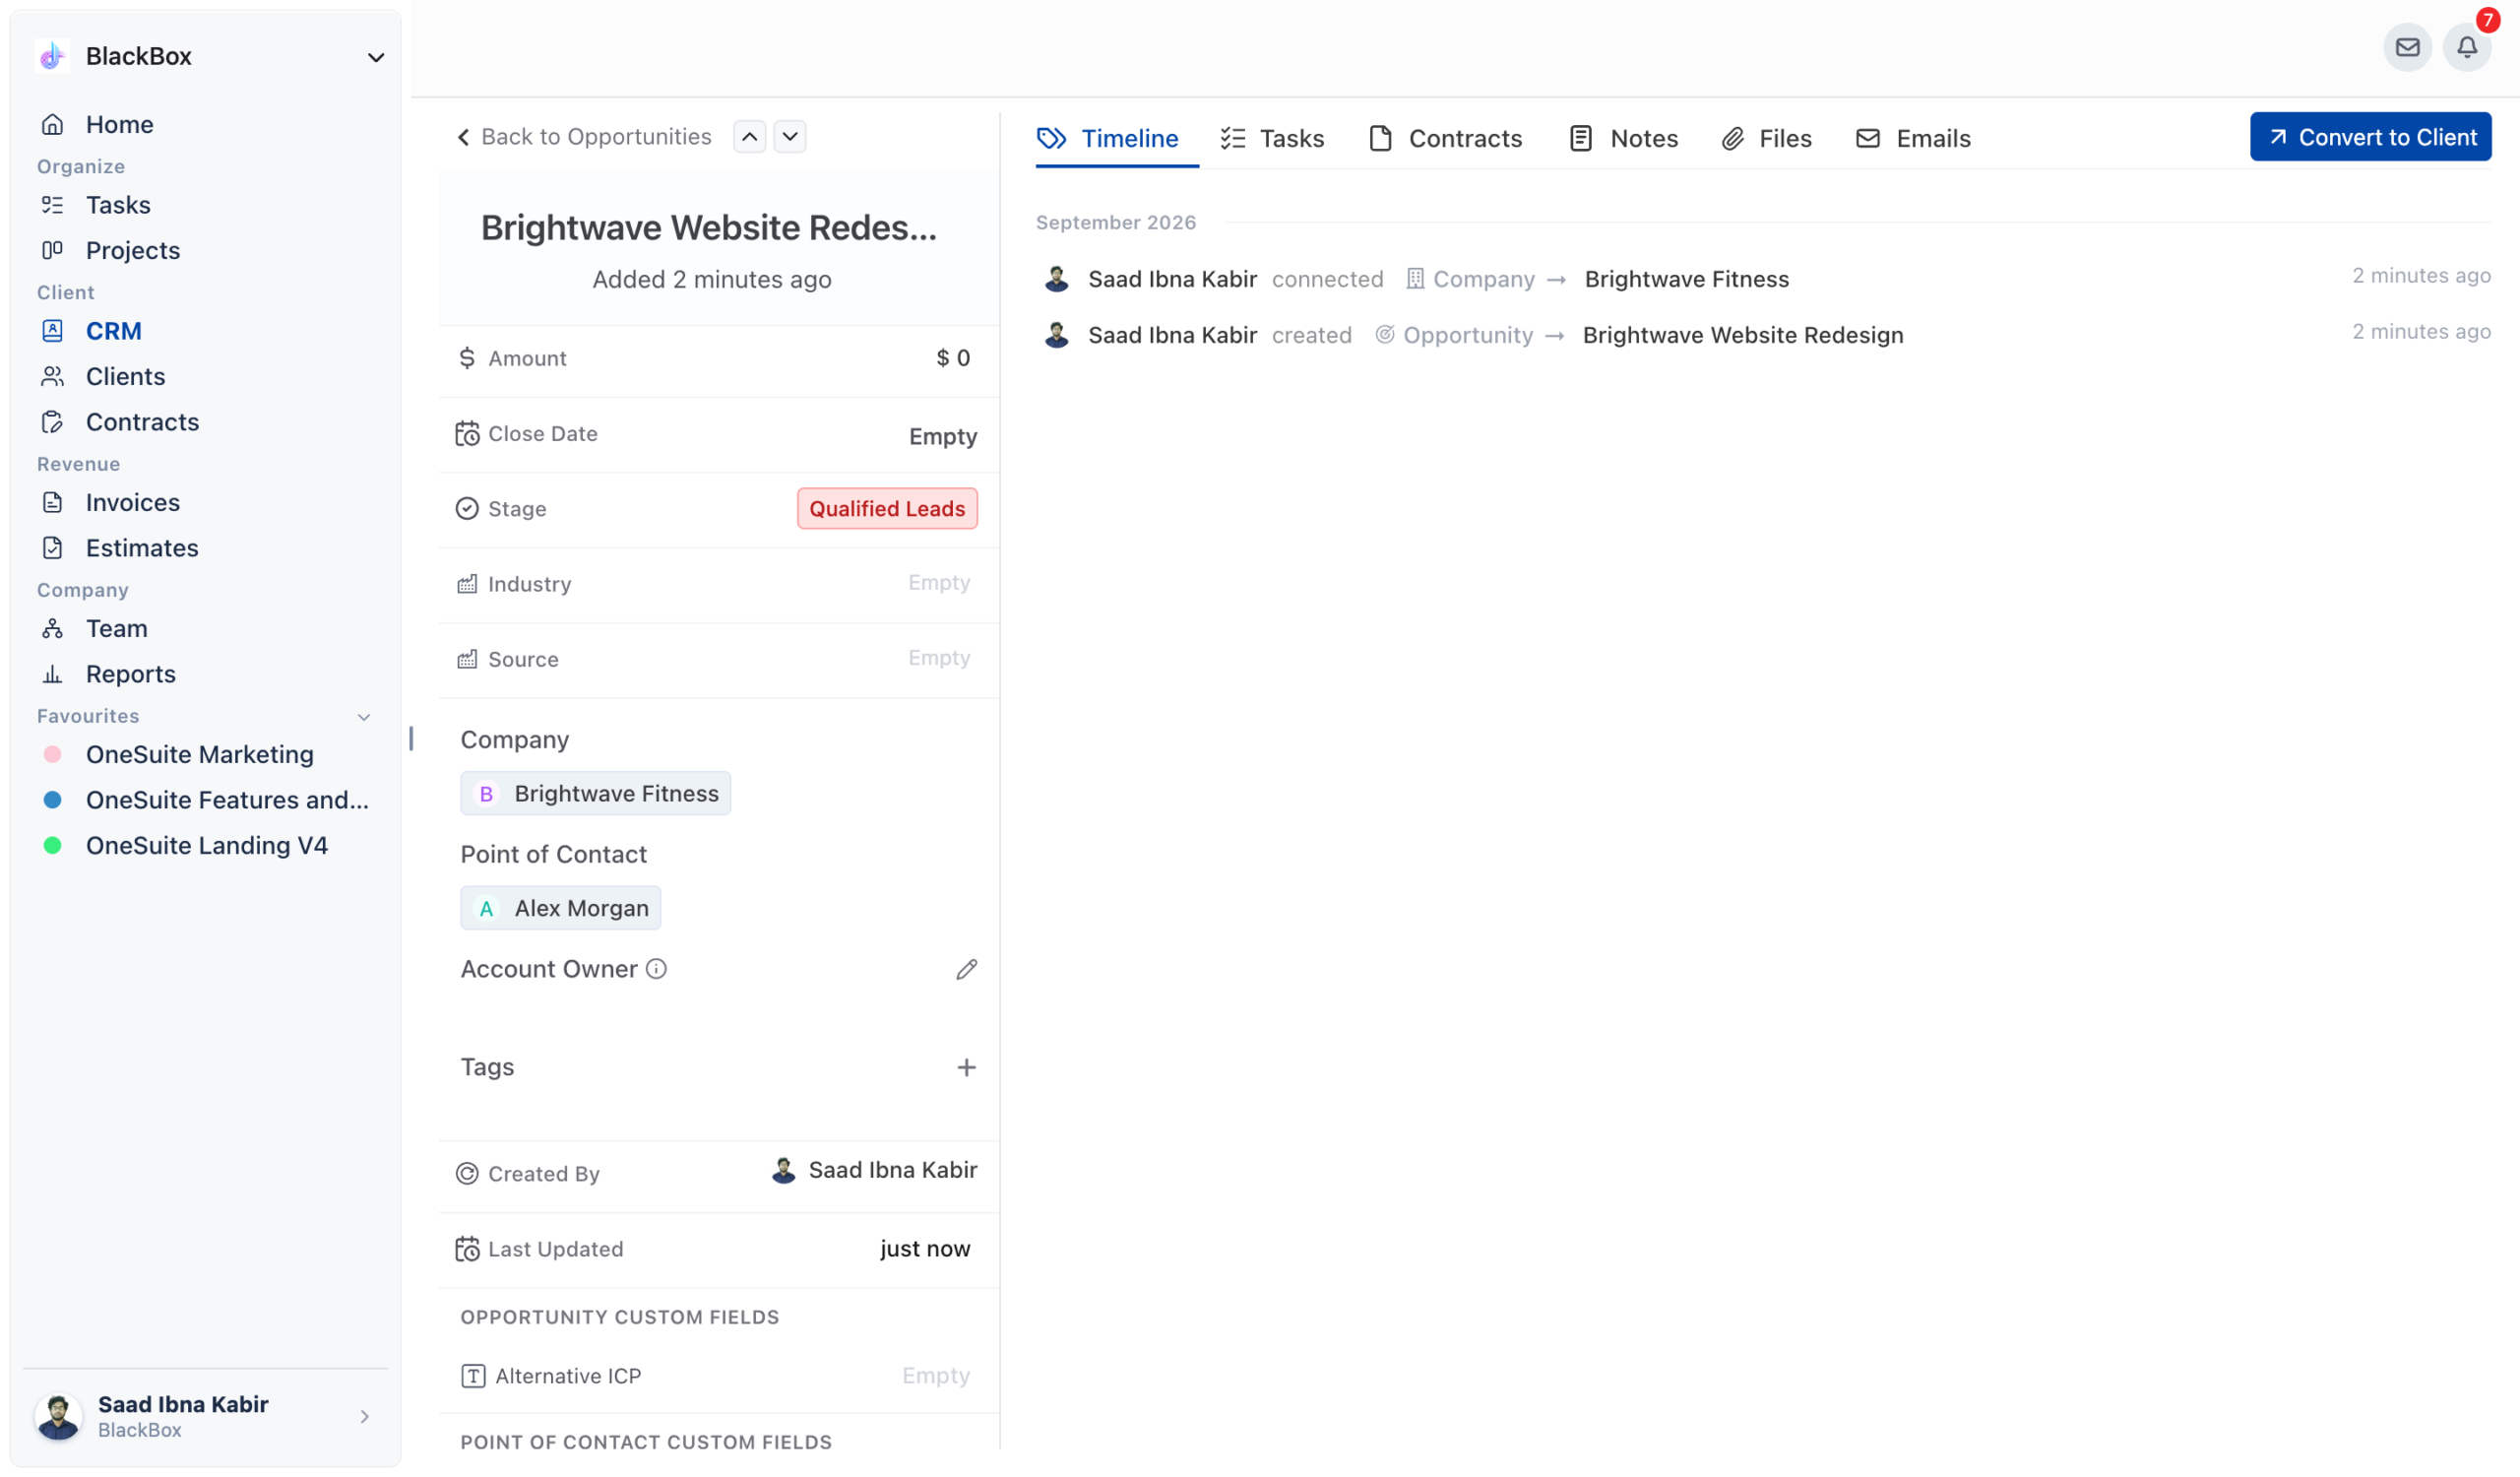Click the Close Date calendar icon
This screenshot has height=1477, width=2520.
click(467, 434)
